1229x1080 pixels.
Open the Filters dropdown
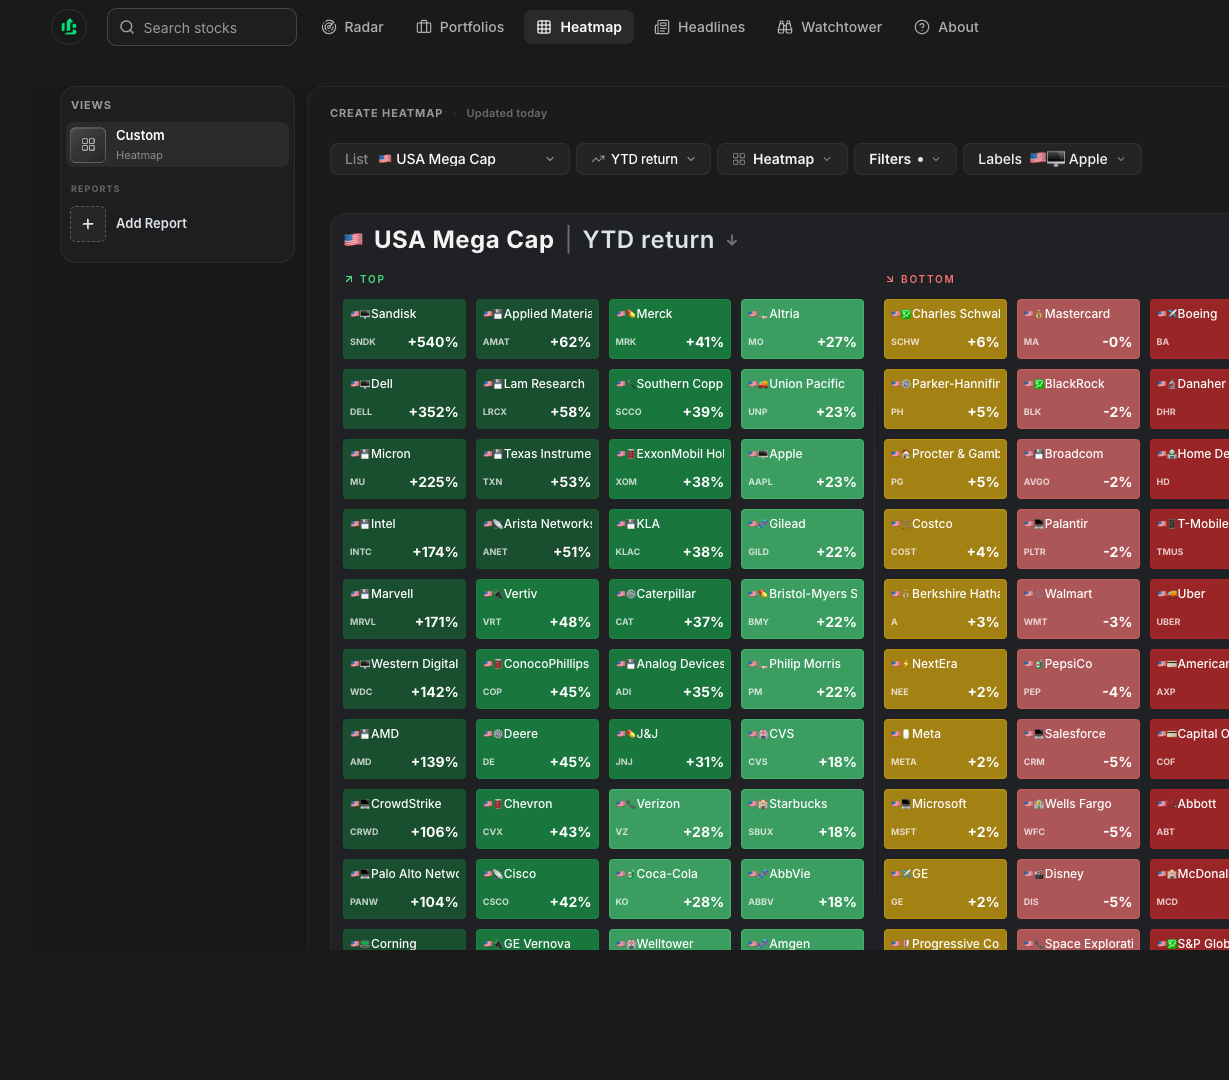(x=905, y=159)
